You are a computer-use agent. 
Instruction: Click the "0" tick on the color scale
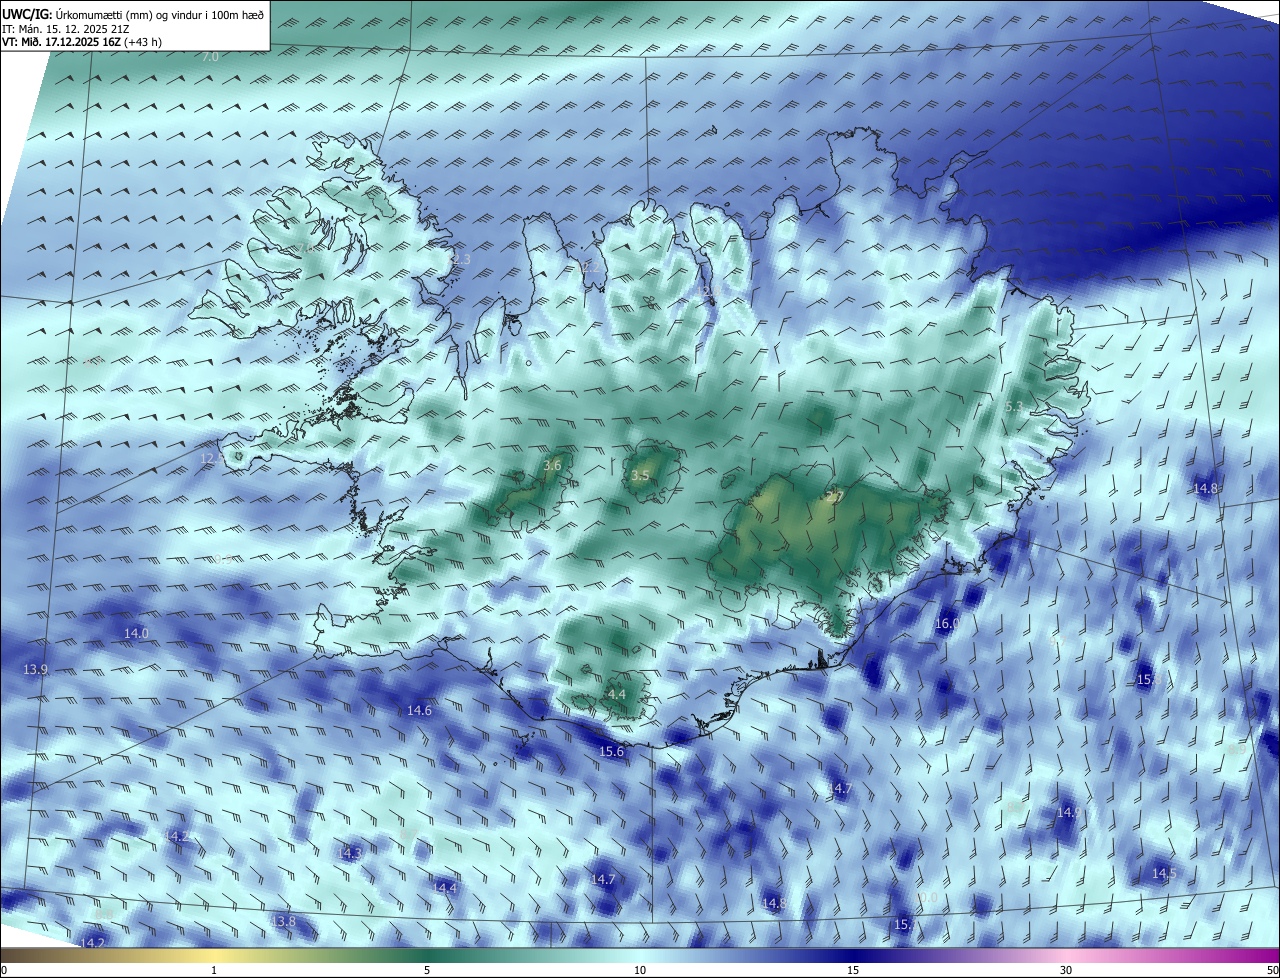(4, 970)
